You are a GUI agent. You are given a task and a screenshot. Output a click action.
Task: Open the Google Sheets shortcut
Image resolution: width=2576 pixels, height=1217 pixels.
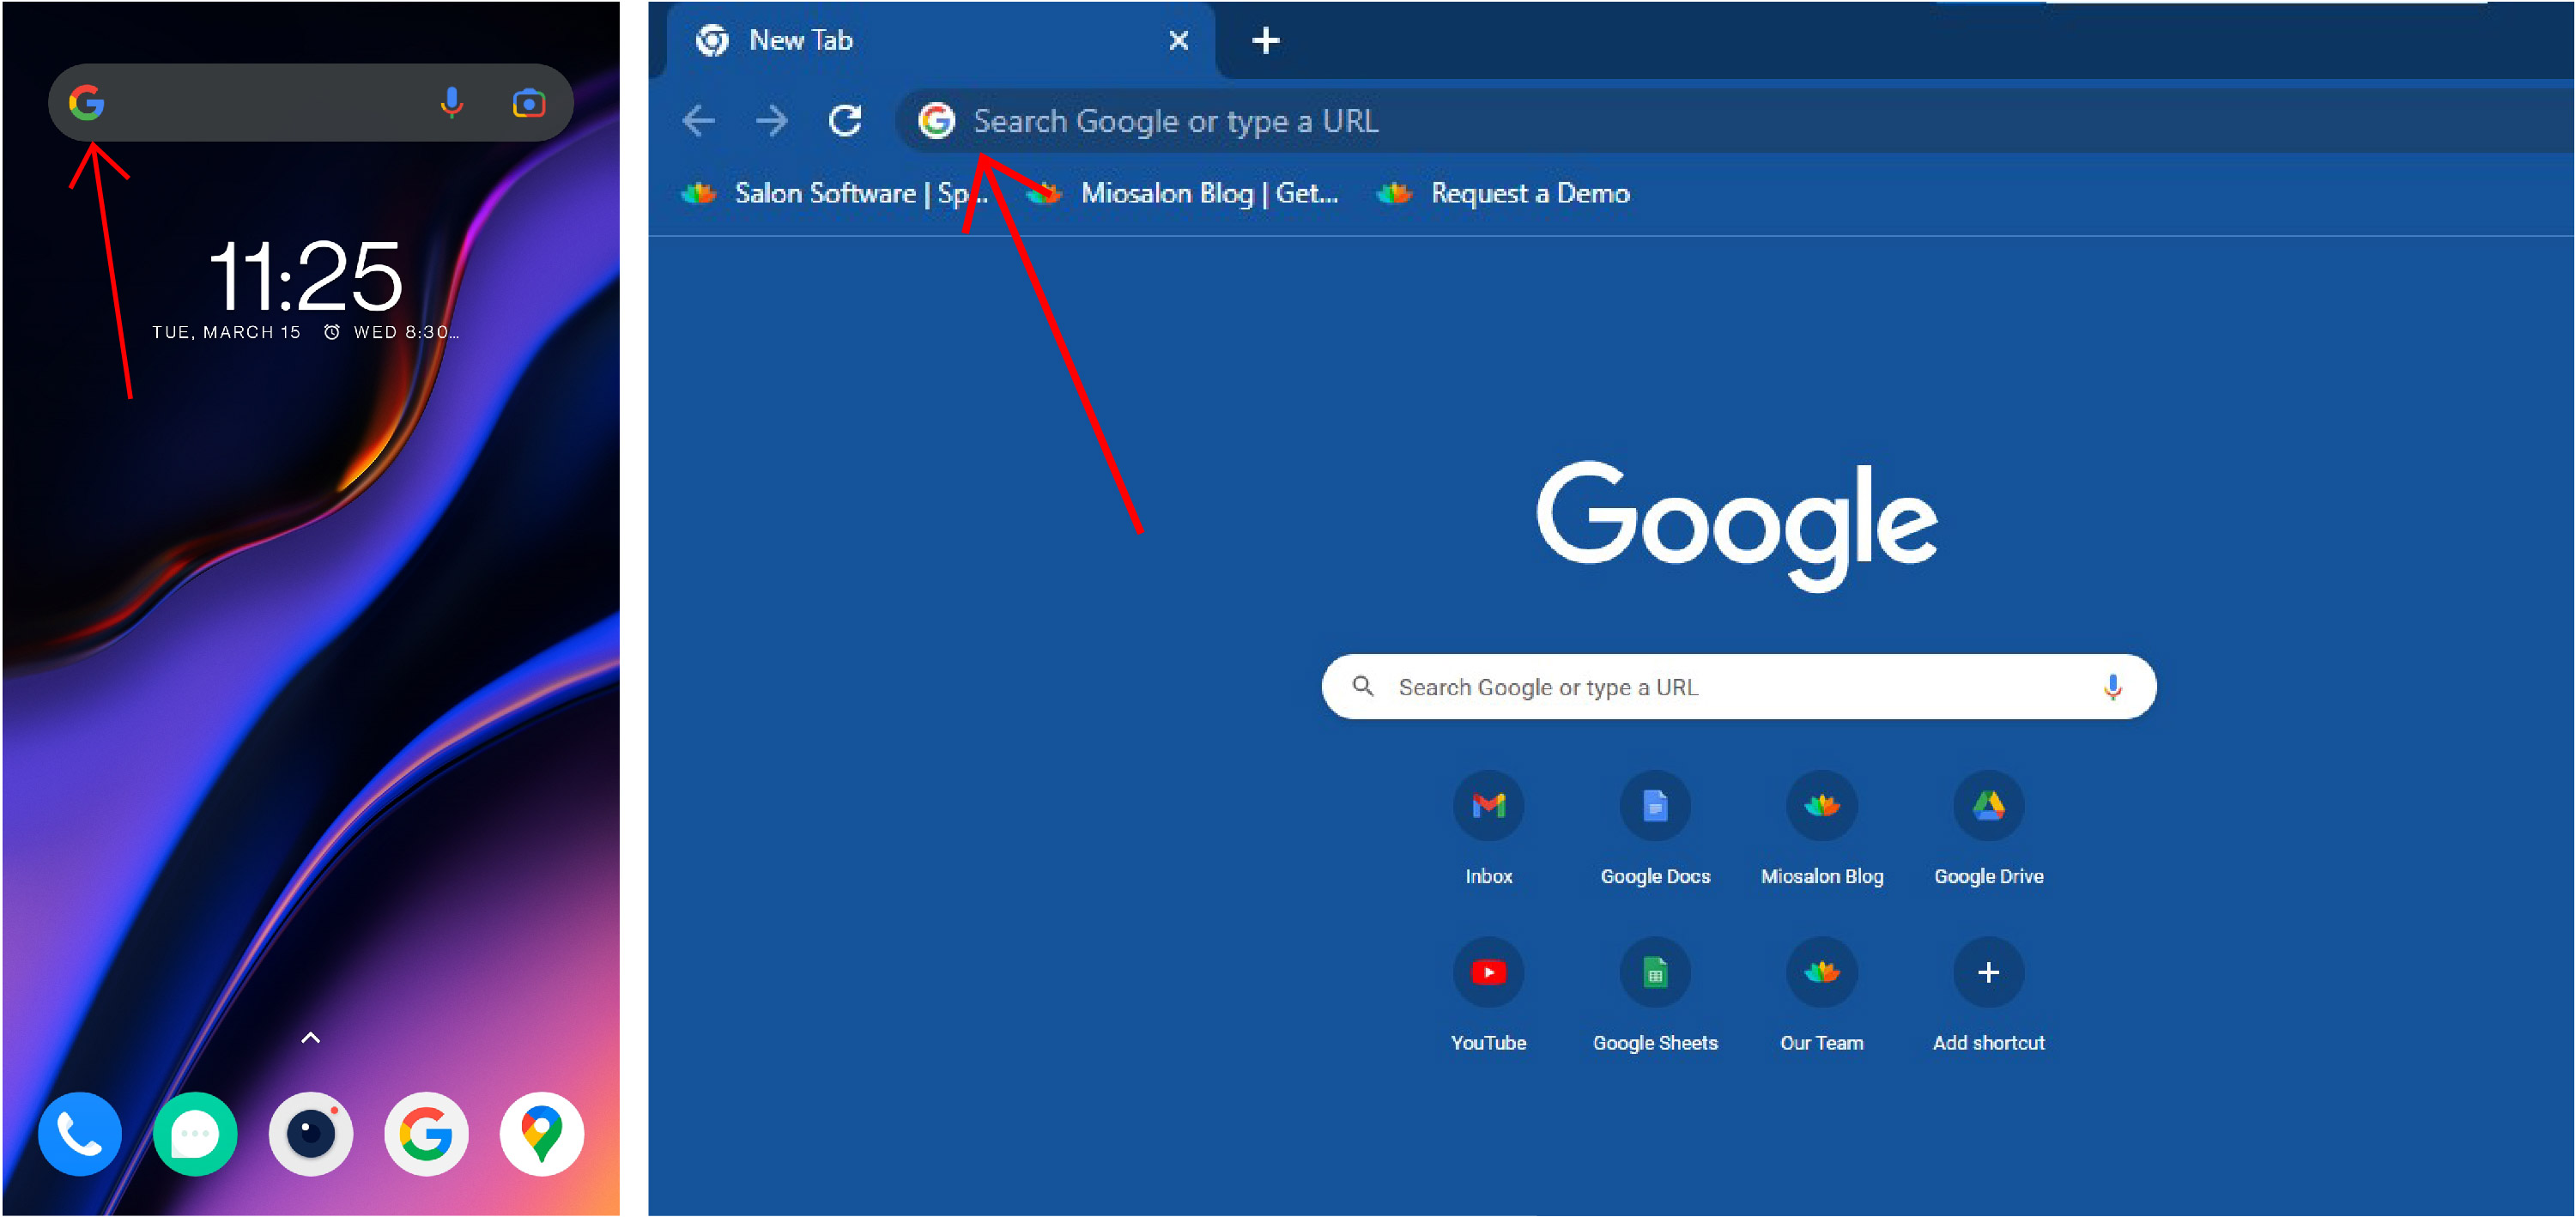pos(1655,995)
